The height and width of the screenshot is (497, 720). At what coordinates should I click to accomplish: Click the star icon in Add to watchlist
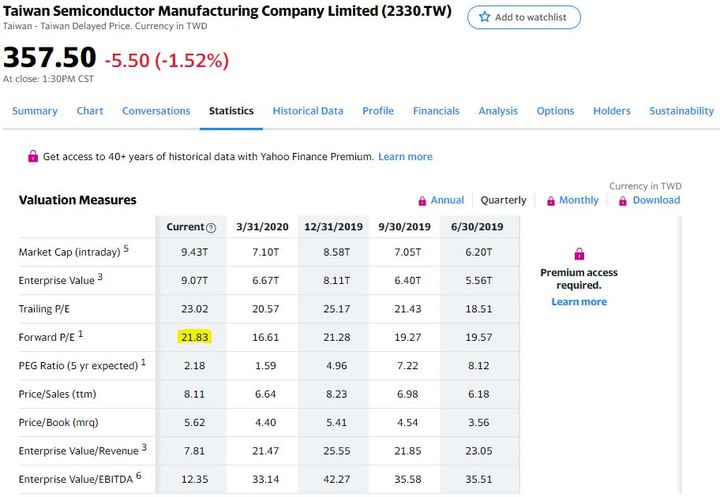484,17
